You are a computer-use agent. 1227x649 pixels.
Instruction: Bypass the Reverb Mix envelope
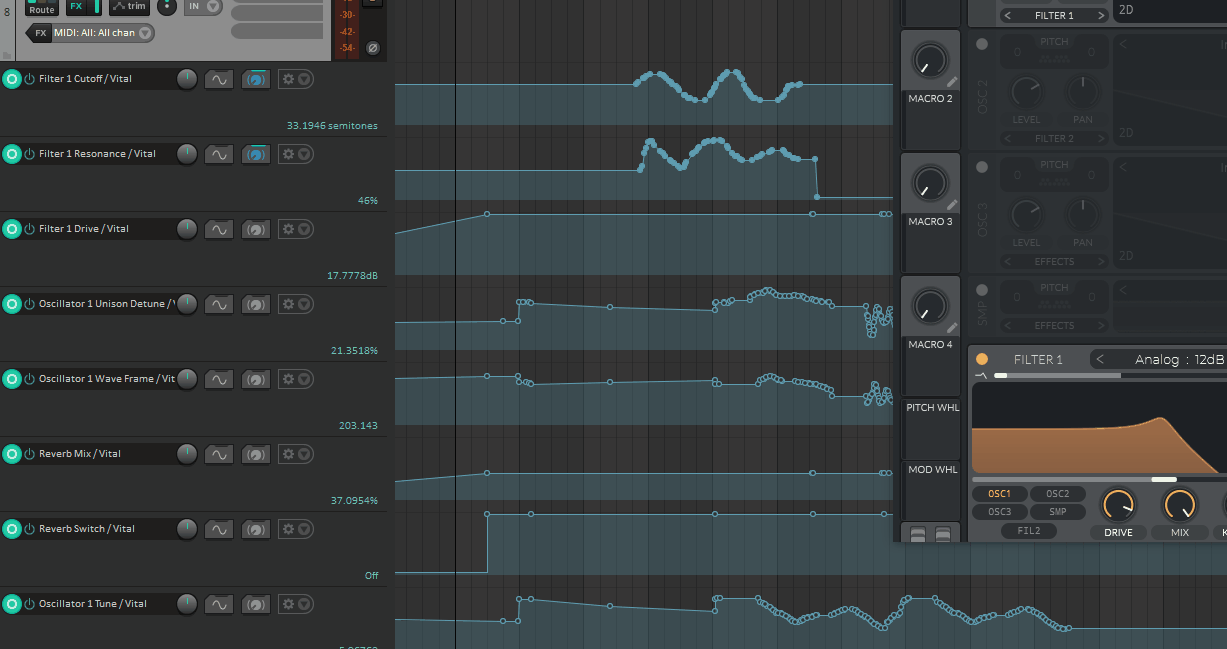pos(29,454)
